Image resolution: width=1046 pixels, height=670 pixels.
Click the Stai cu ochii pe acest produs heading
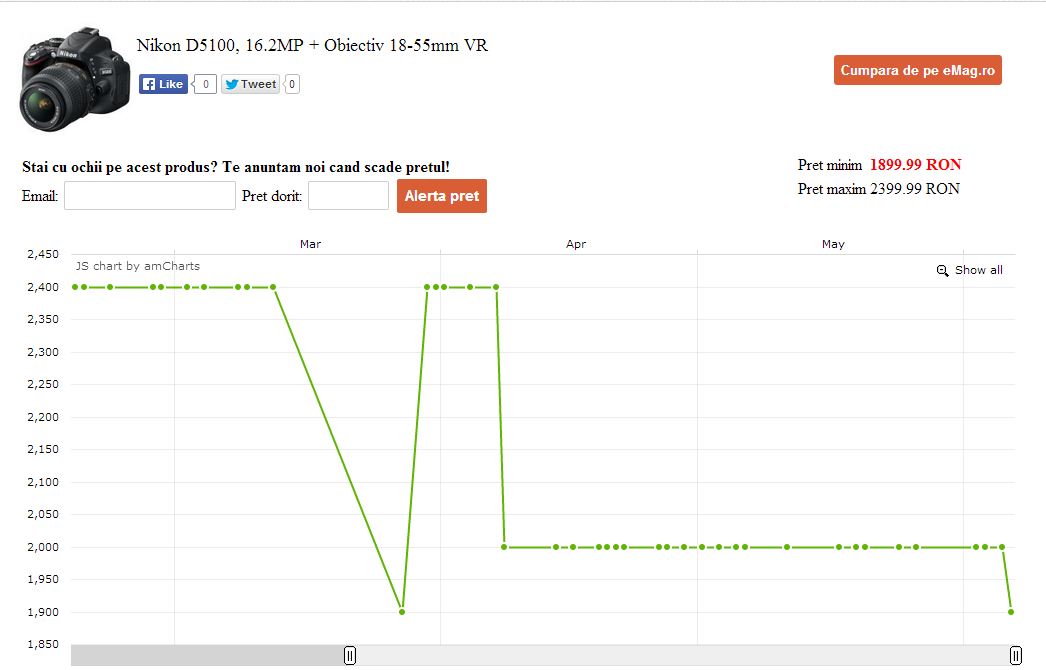point(236,167)
